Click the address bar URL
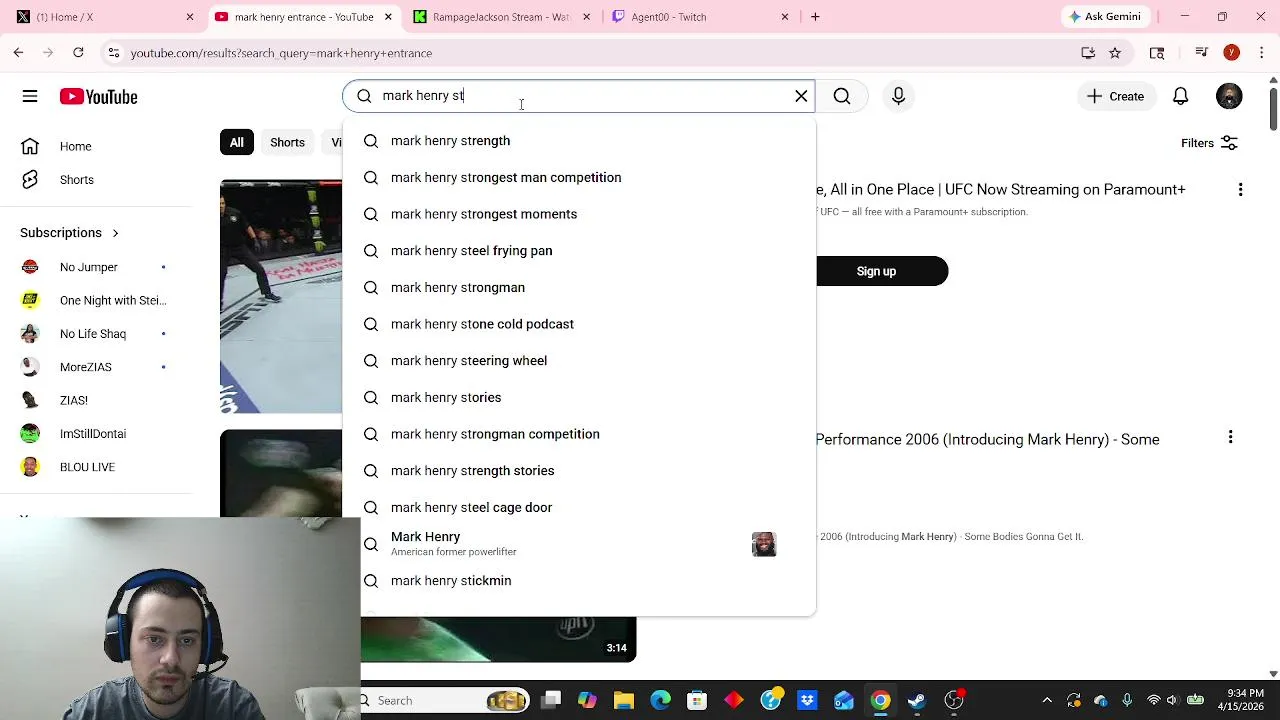1280x720 pixels. tap(281, 53)
